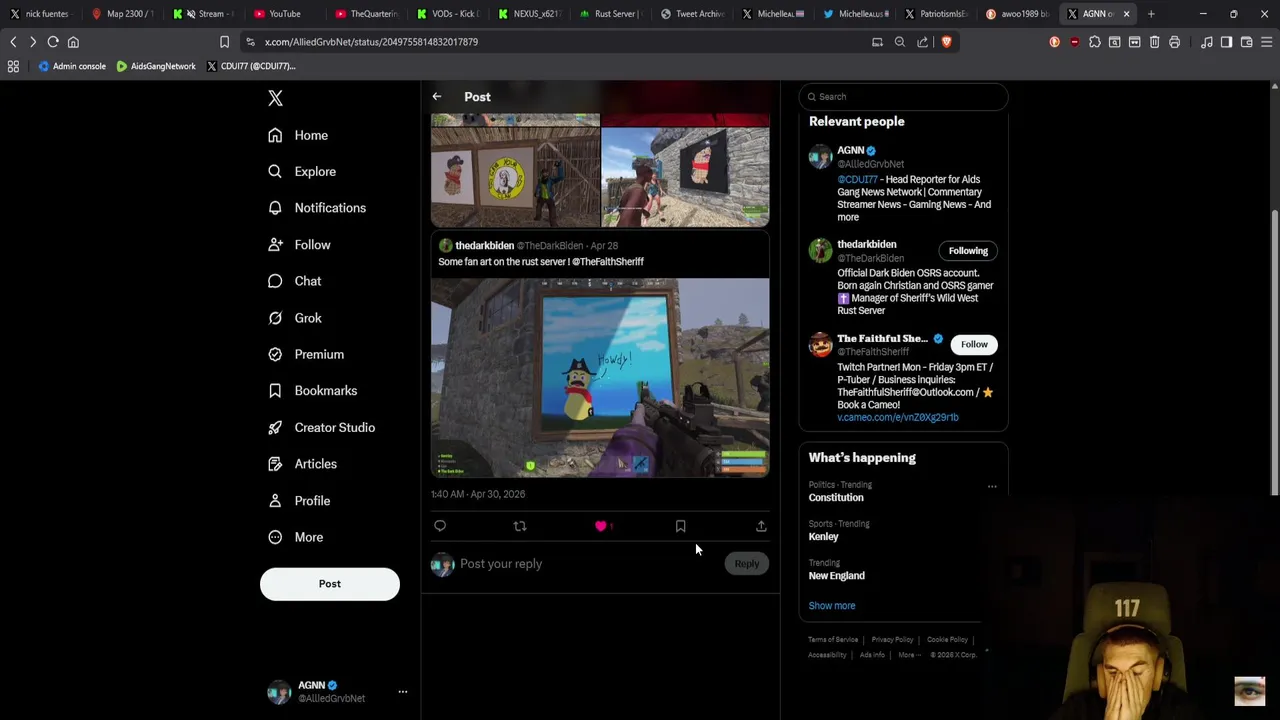Open account options next to AGNN

coord(403,691)
